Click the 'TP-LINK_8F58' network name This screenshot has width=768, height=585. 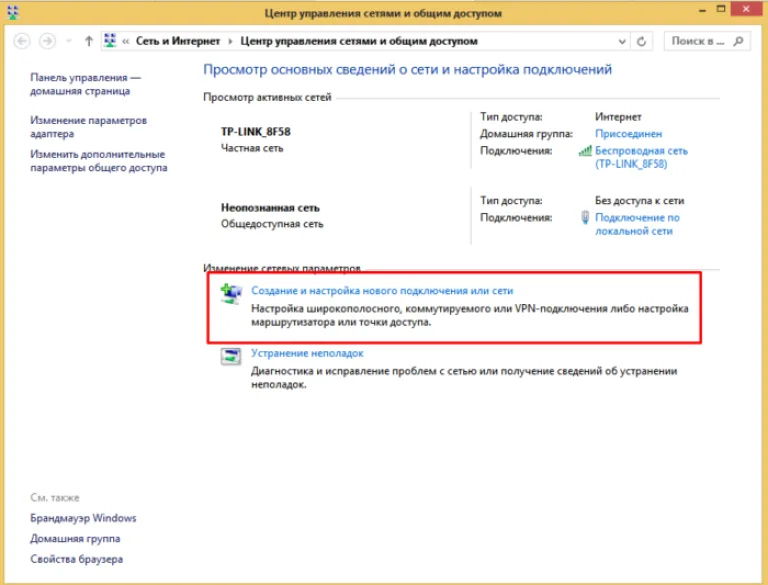click(x=256, y=132)
